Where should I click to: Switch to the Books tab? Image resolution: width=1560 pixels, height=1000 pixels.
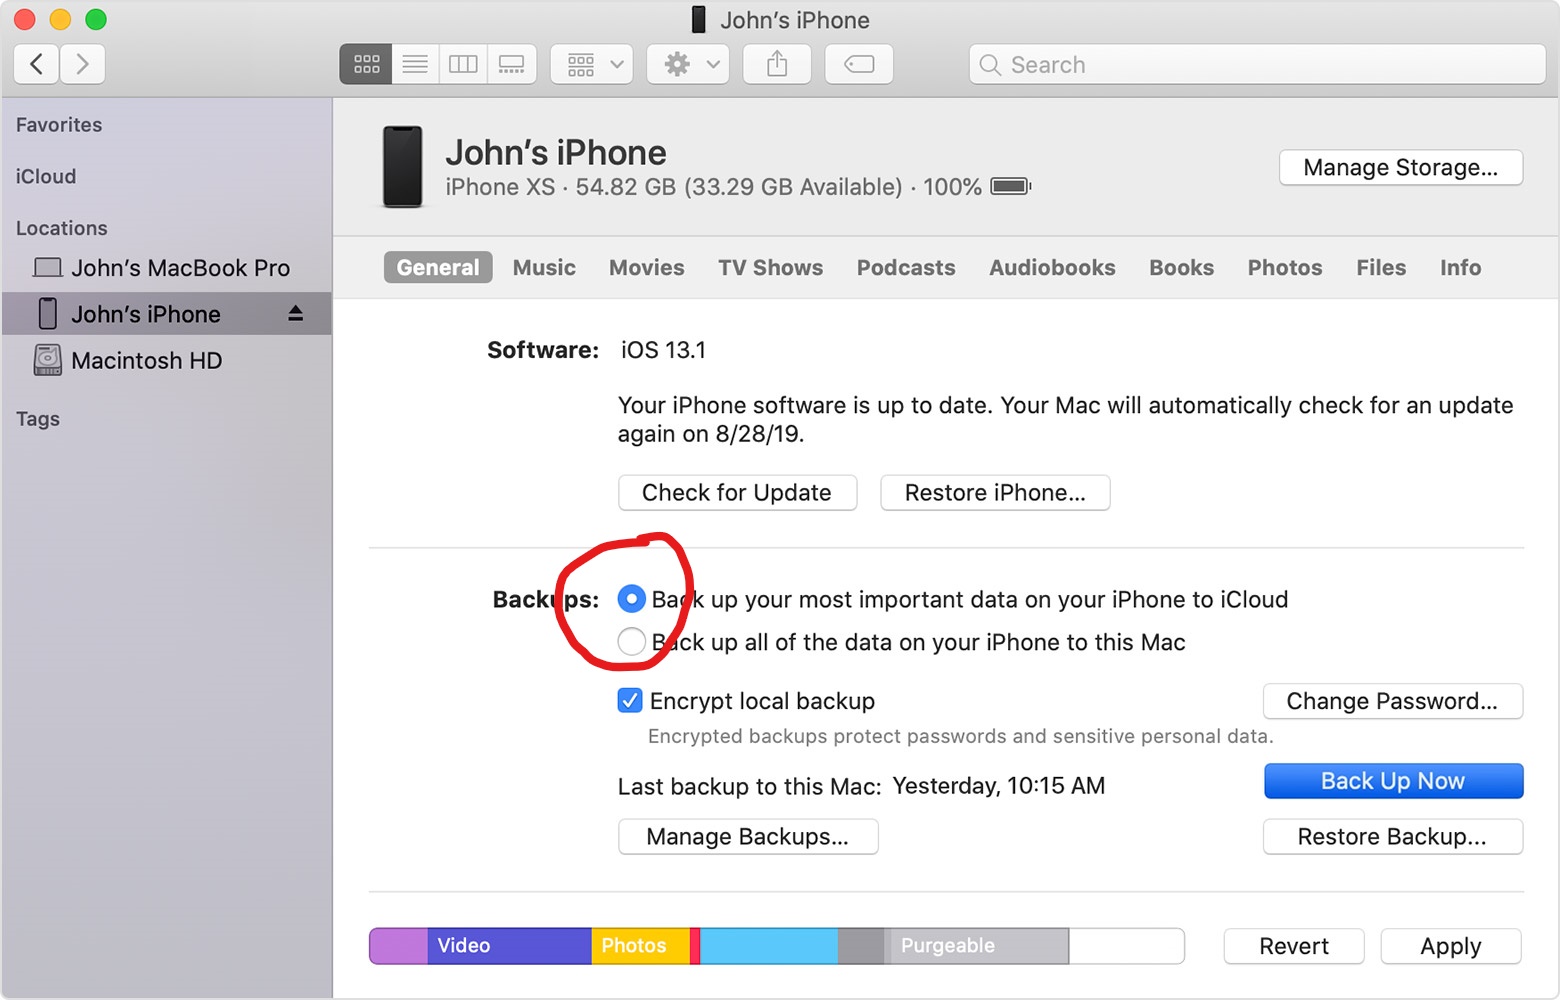click(x=1181, y=267)
